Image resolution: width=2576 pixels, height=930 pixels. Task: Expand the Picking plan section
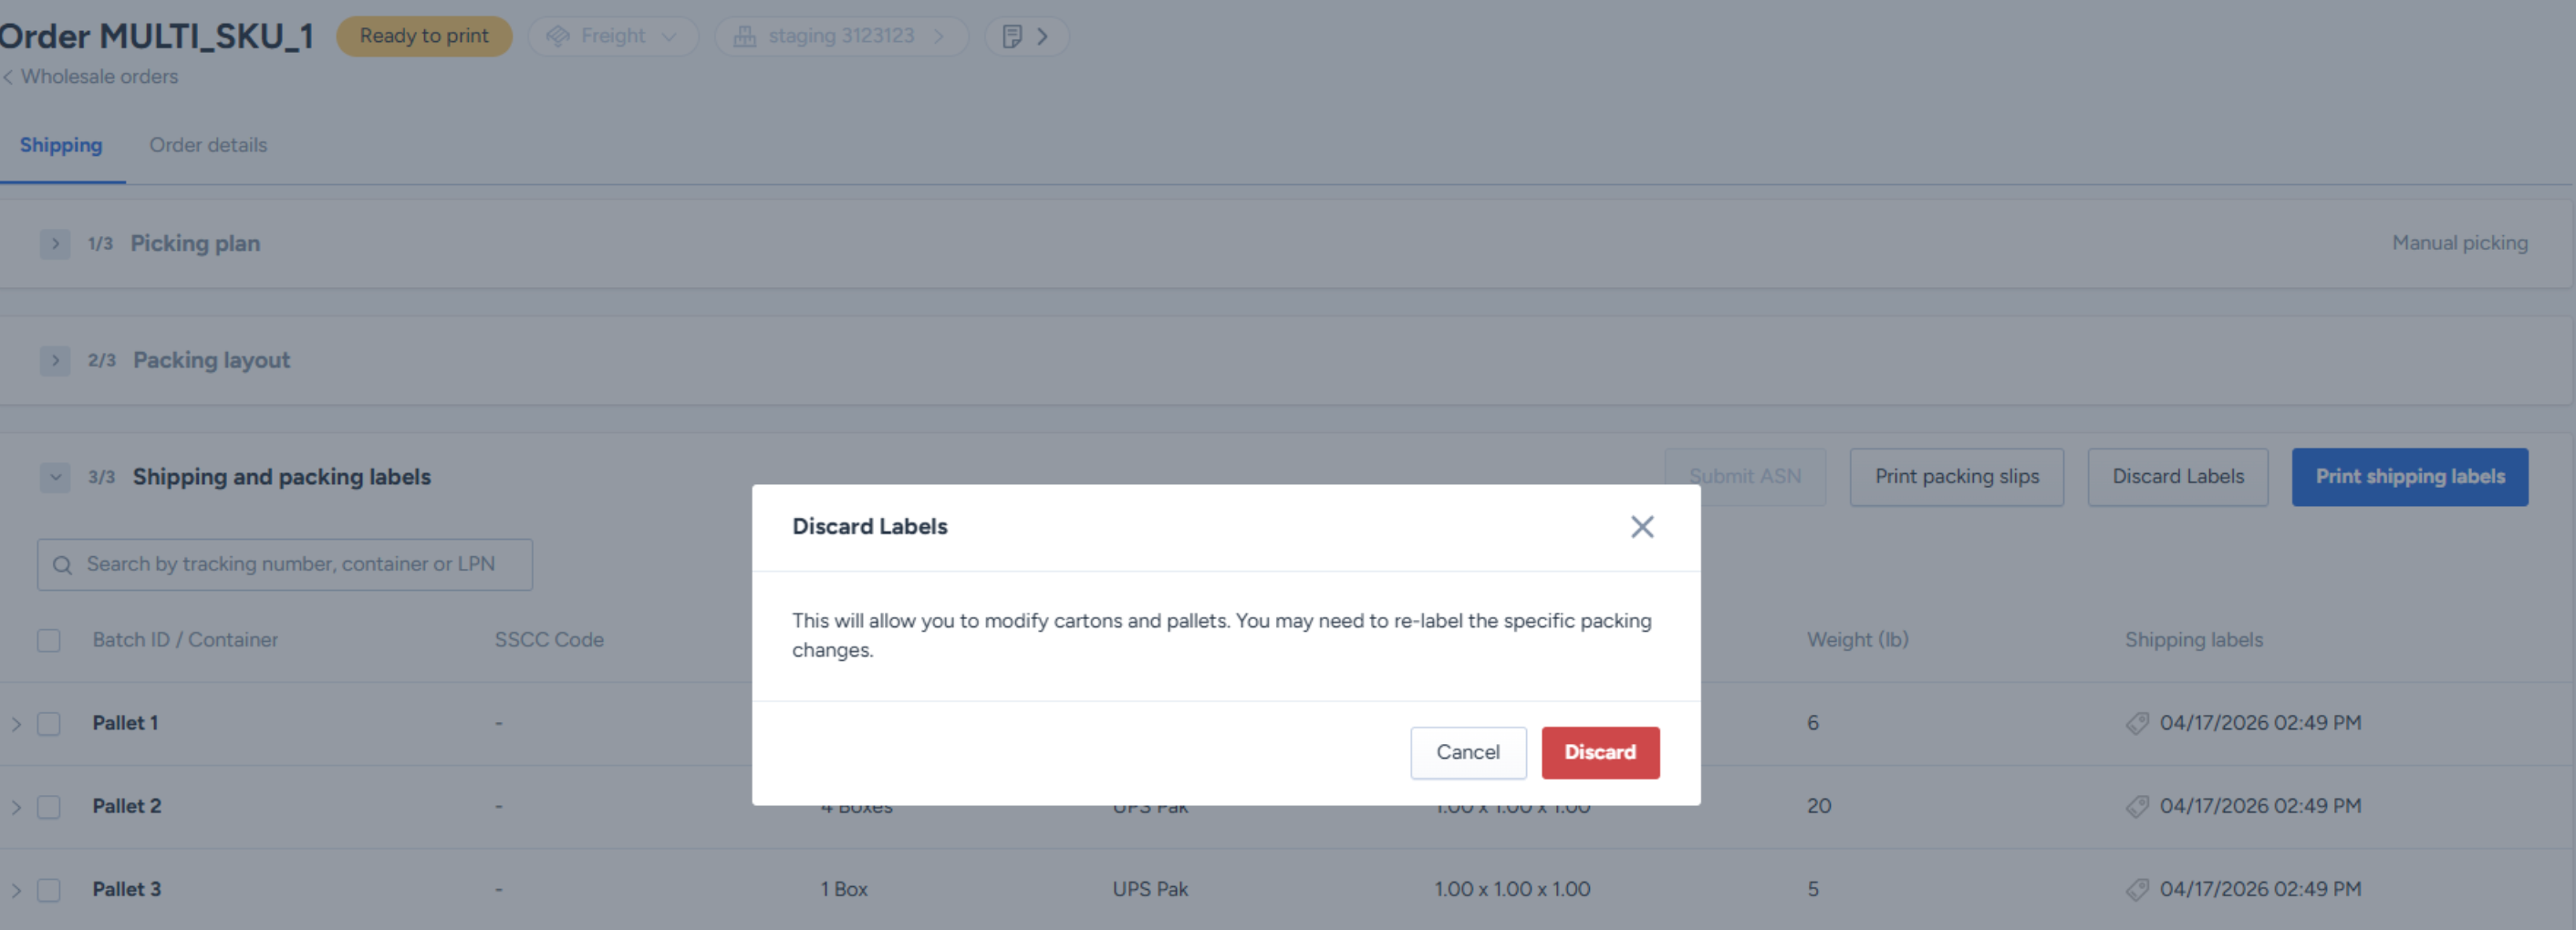[55, 244]
